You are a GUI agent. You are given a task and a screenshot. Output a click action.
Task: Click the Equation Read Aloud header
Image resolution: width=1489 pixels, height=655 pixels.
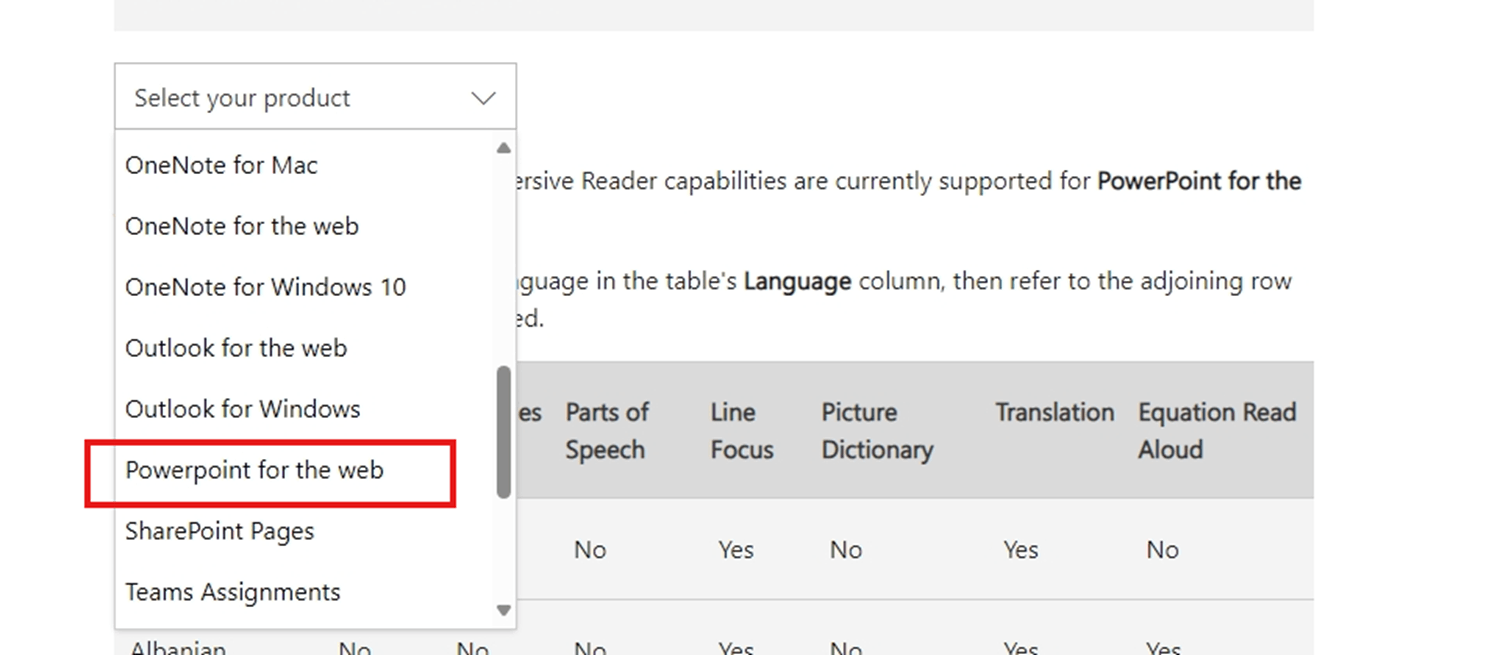click(x=1216, y=430)
